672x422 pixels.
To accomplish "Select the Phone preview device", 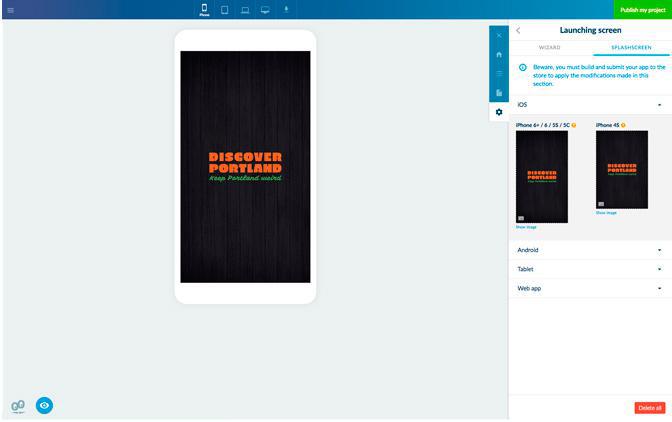I will point(204,9).
